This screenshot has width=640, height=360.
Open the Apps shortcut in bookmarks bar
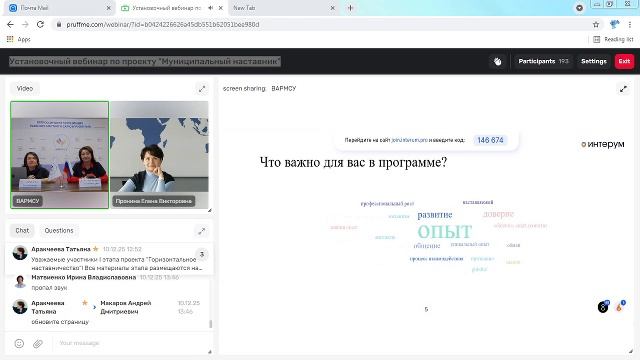click(19, 39)
